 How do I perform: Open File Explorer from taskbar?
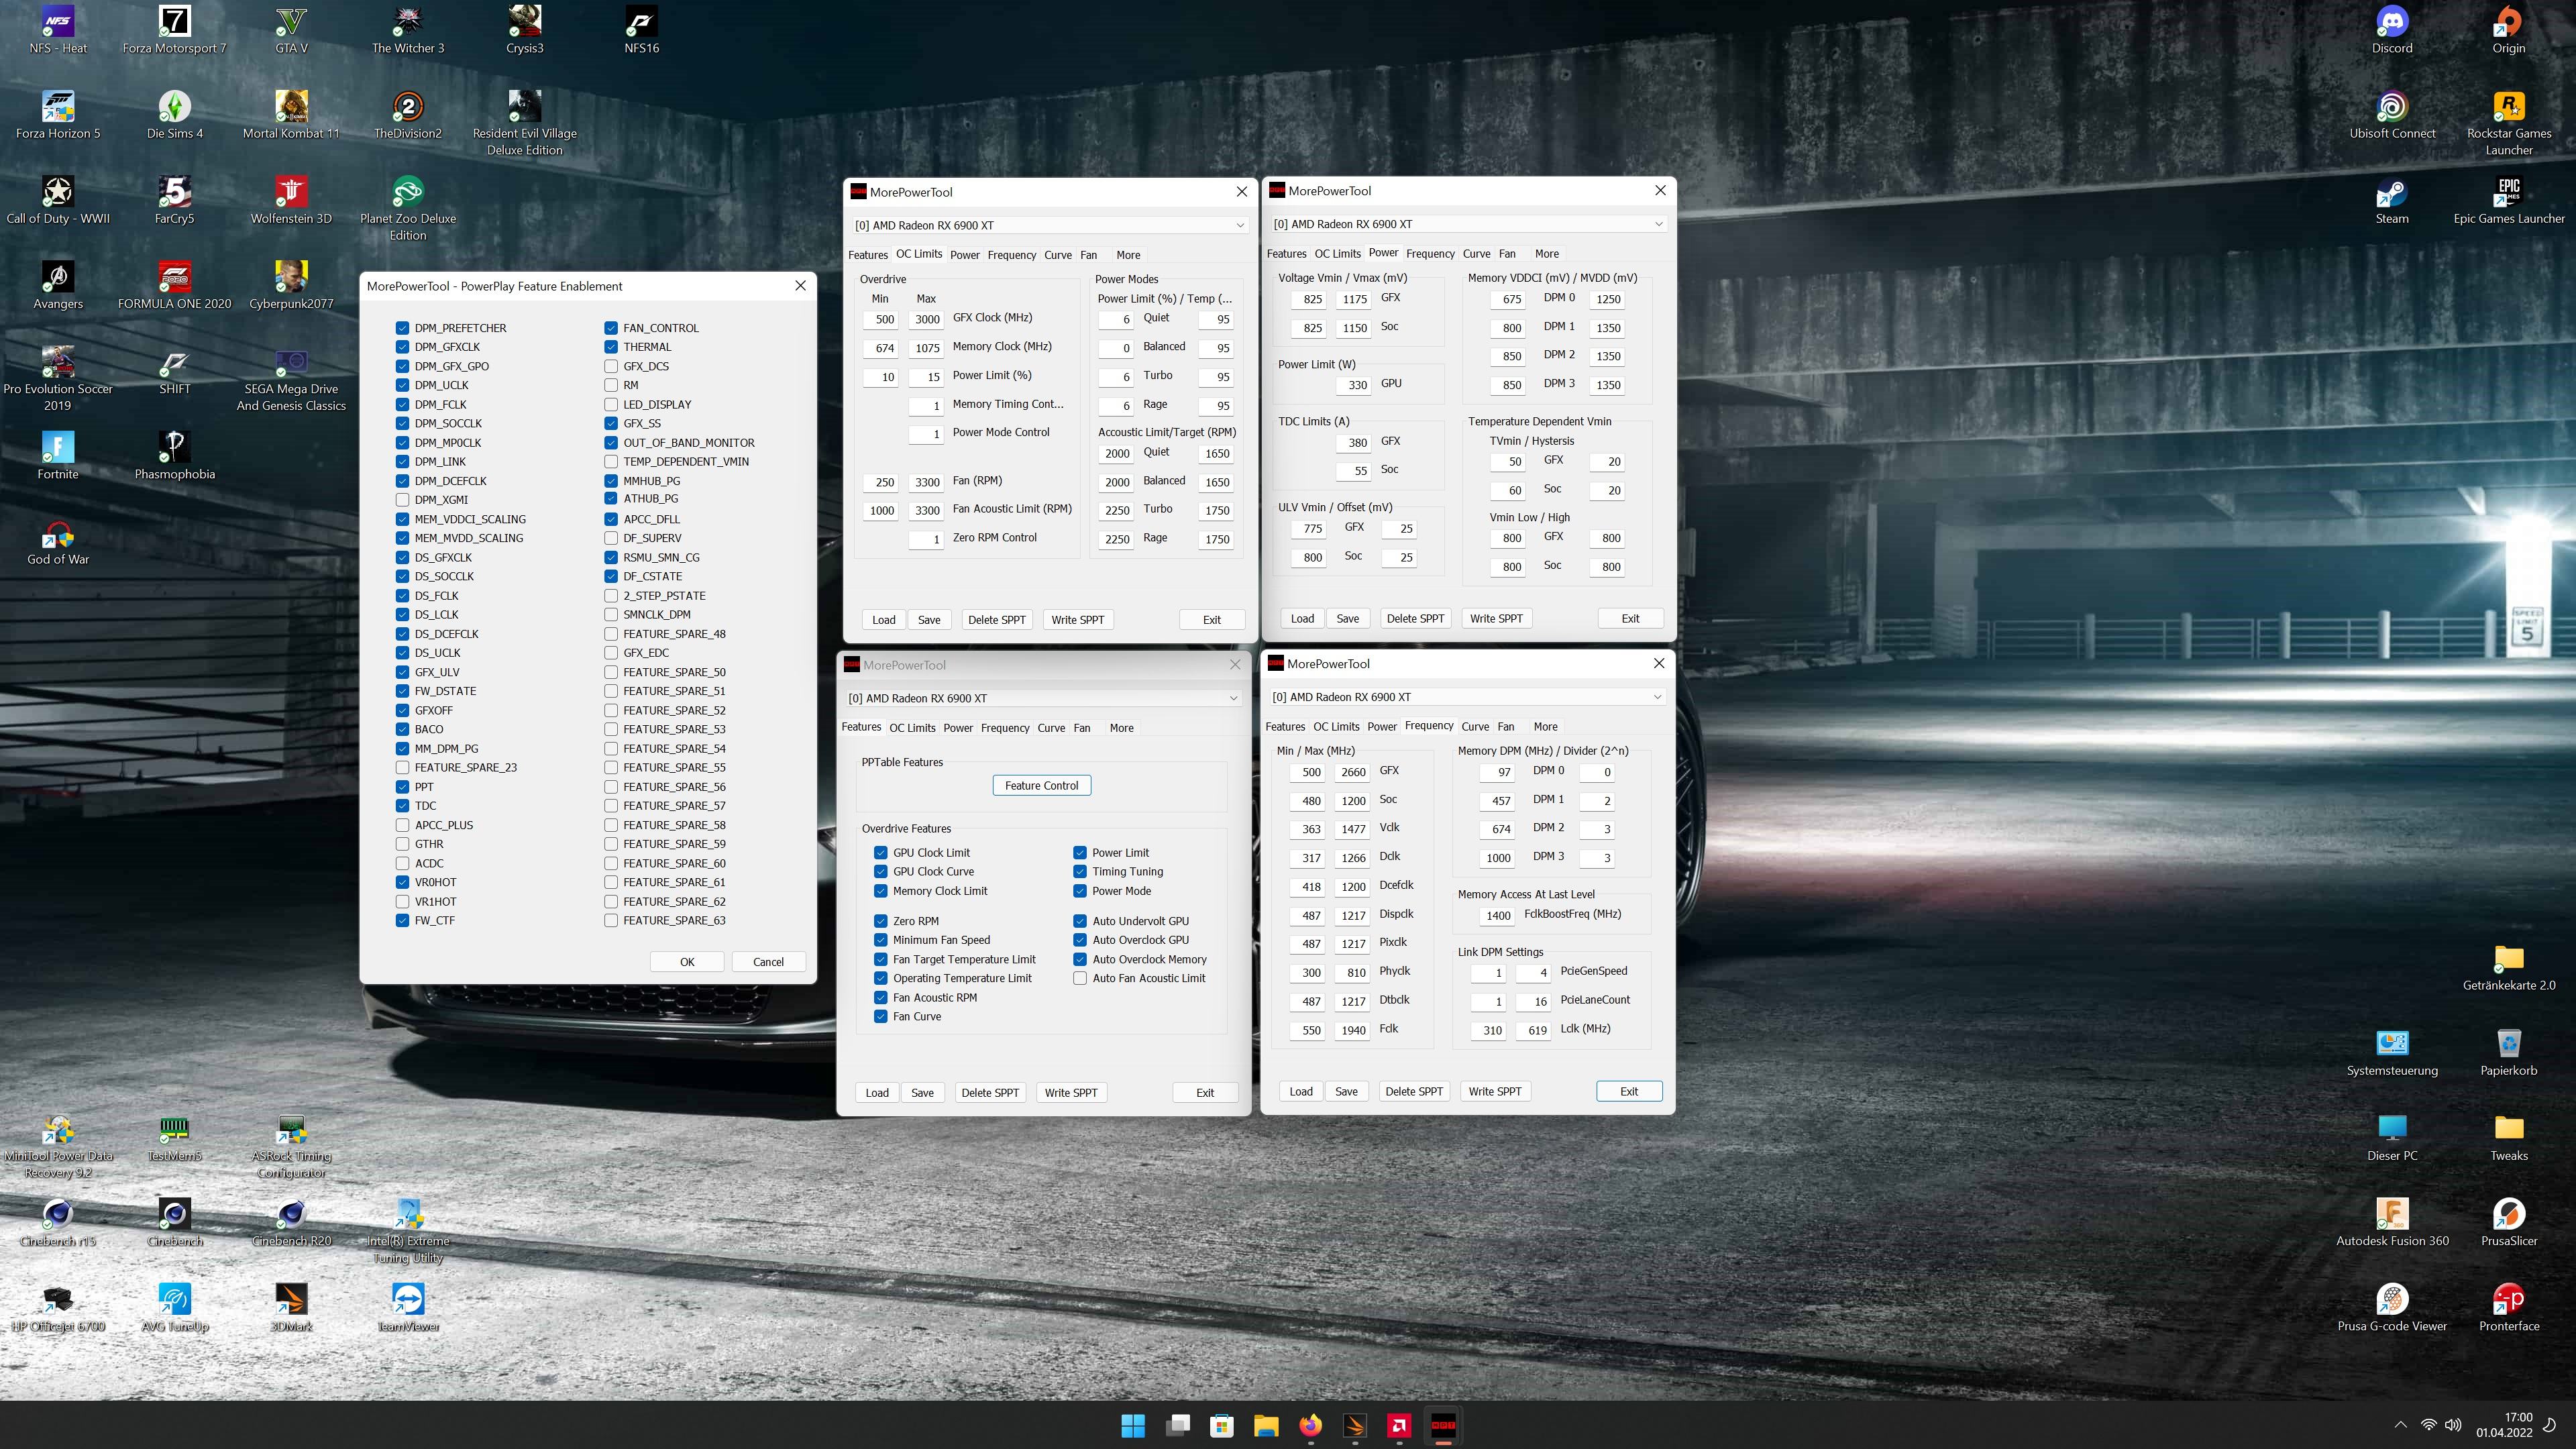pyautogui.click(x=1266, y=1426)
